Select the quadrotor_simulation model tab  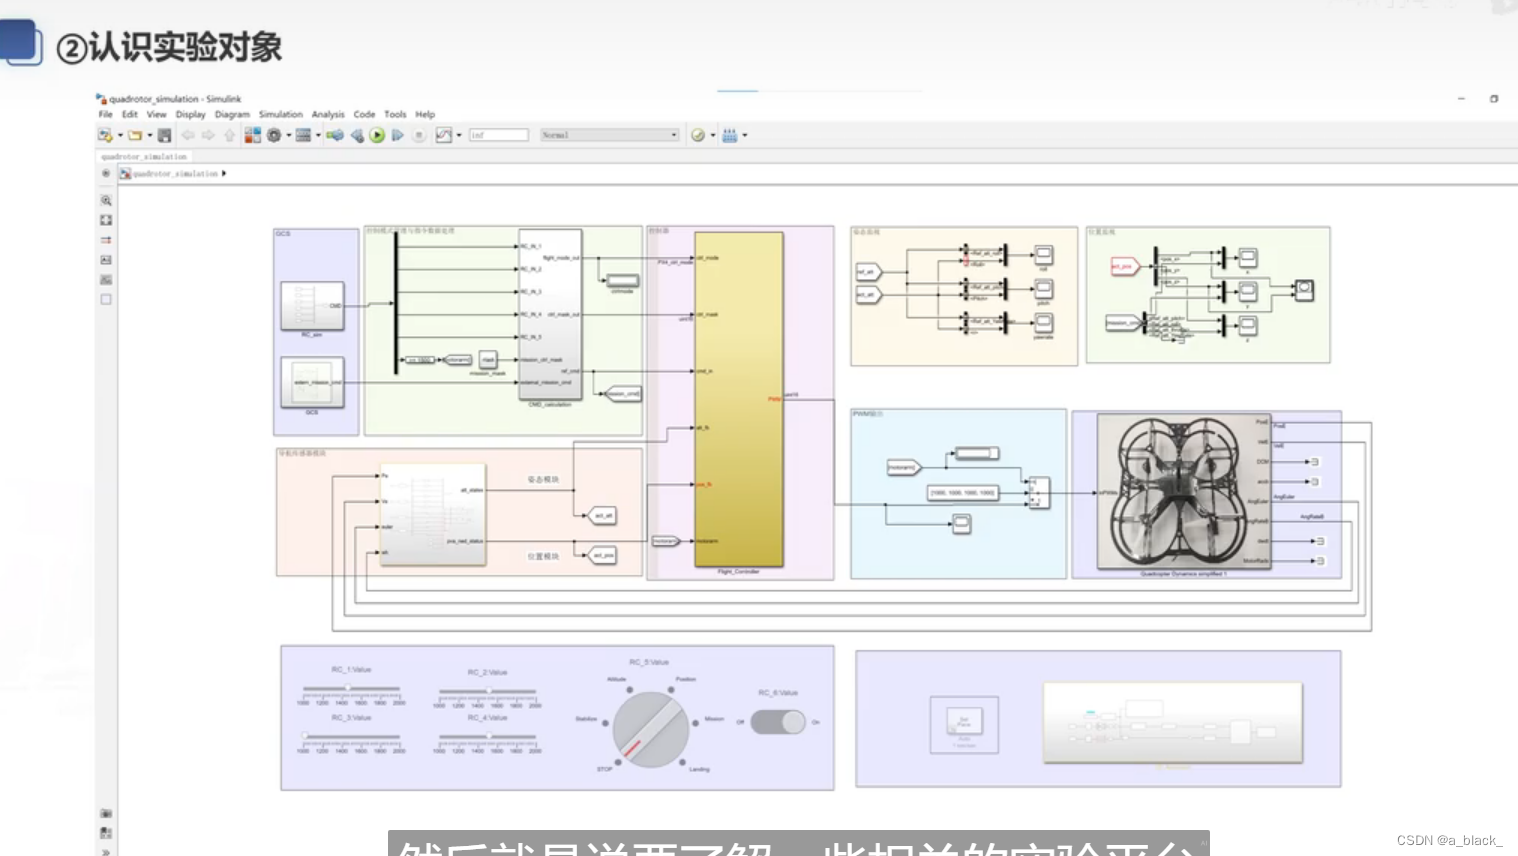tap(144, 157)
